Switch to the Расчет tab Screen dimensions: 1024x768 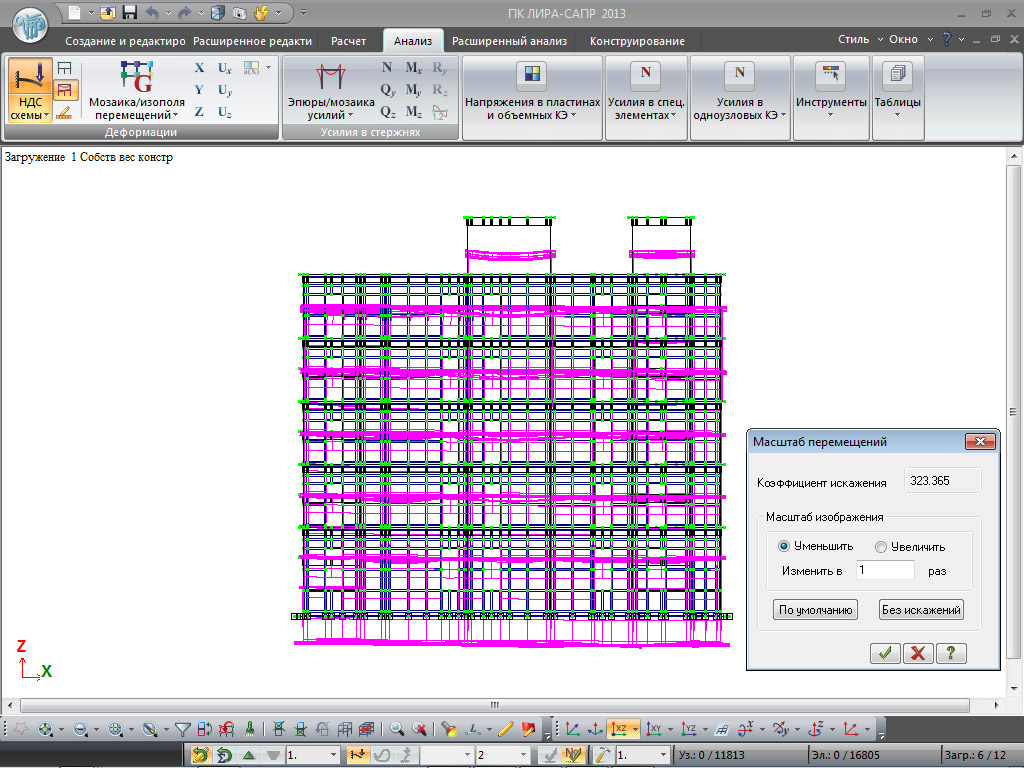(x=348, y=41)
